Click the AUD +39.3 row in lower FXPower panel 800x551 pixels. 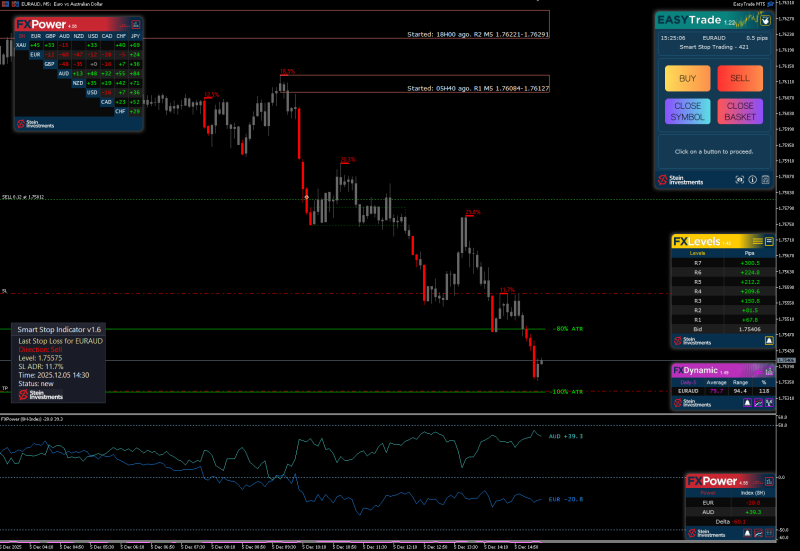[x=731, y=512]
